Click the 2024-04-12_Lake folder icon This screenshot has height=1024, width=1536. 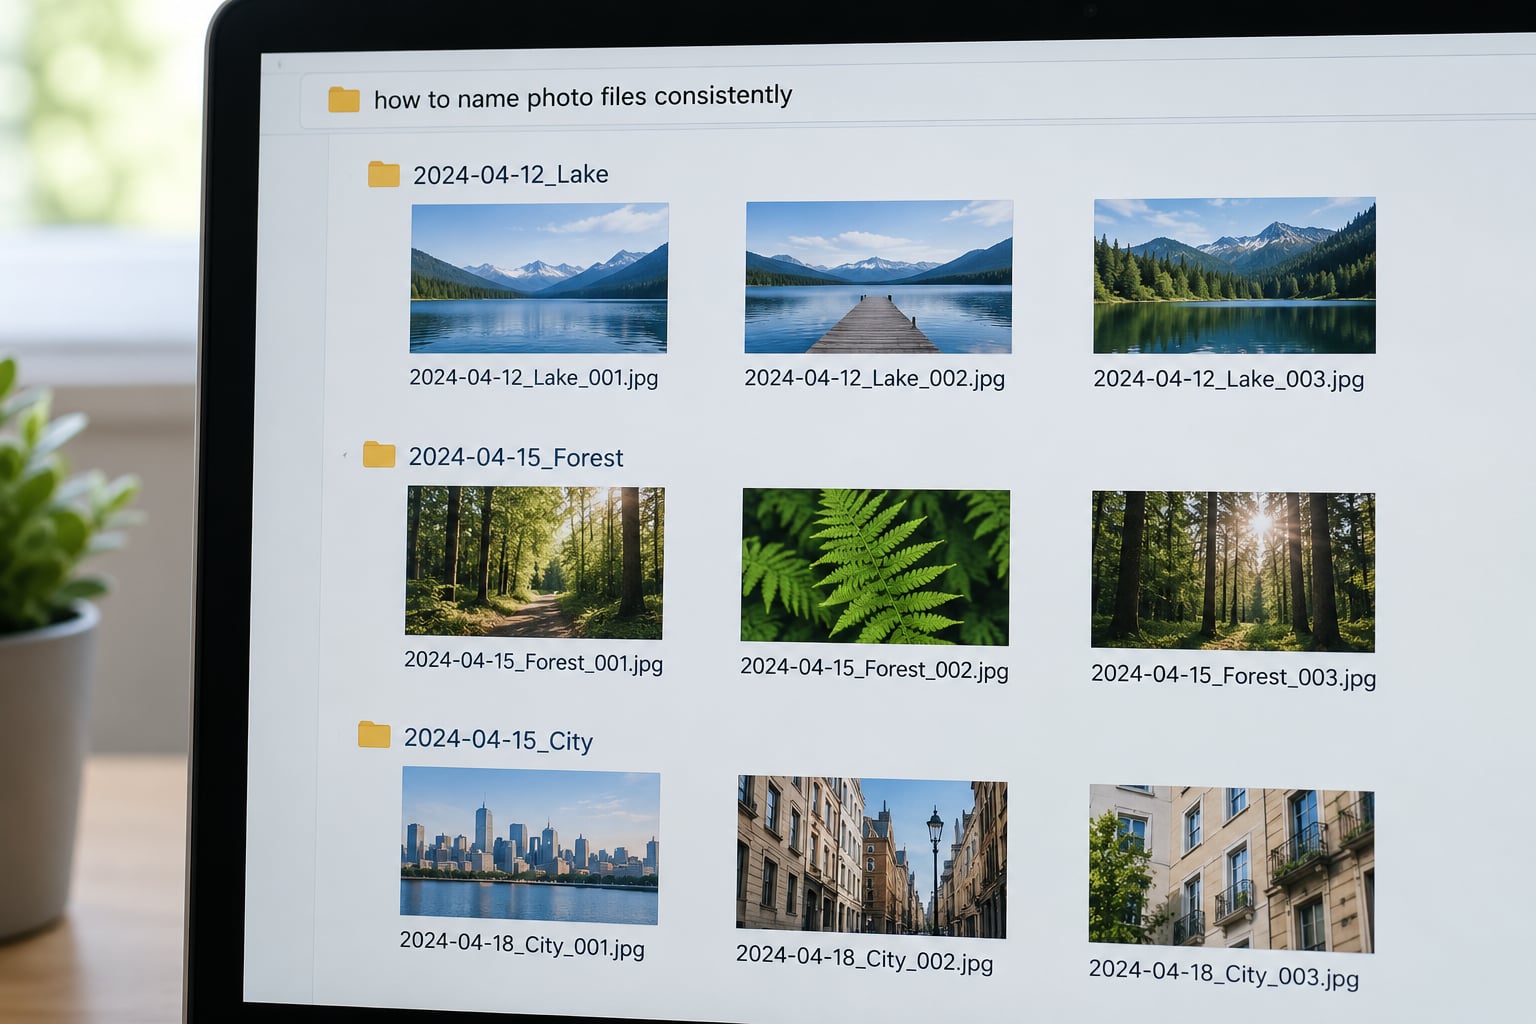point(384,174)
